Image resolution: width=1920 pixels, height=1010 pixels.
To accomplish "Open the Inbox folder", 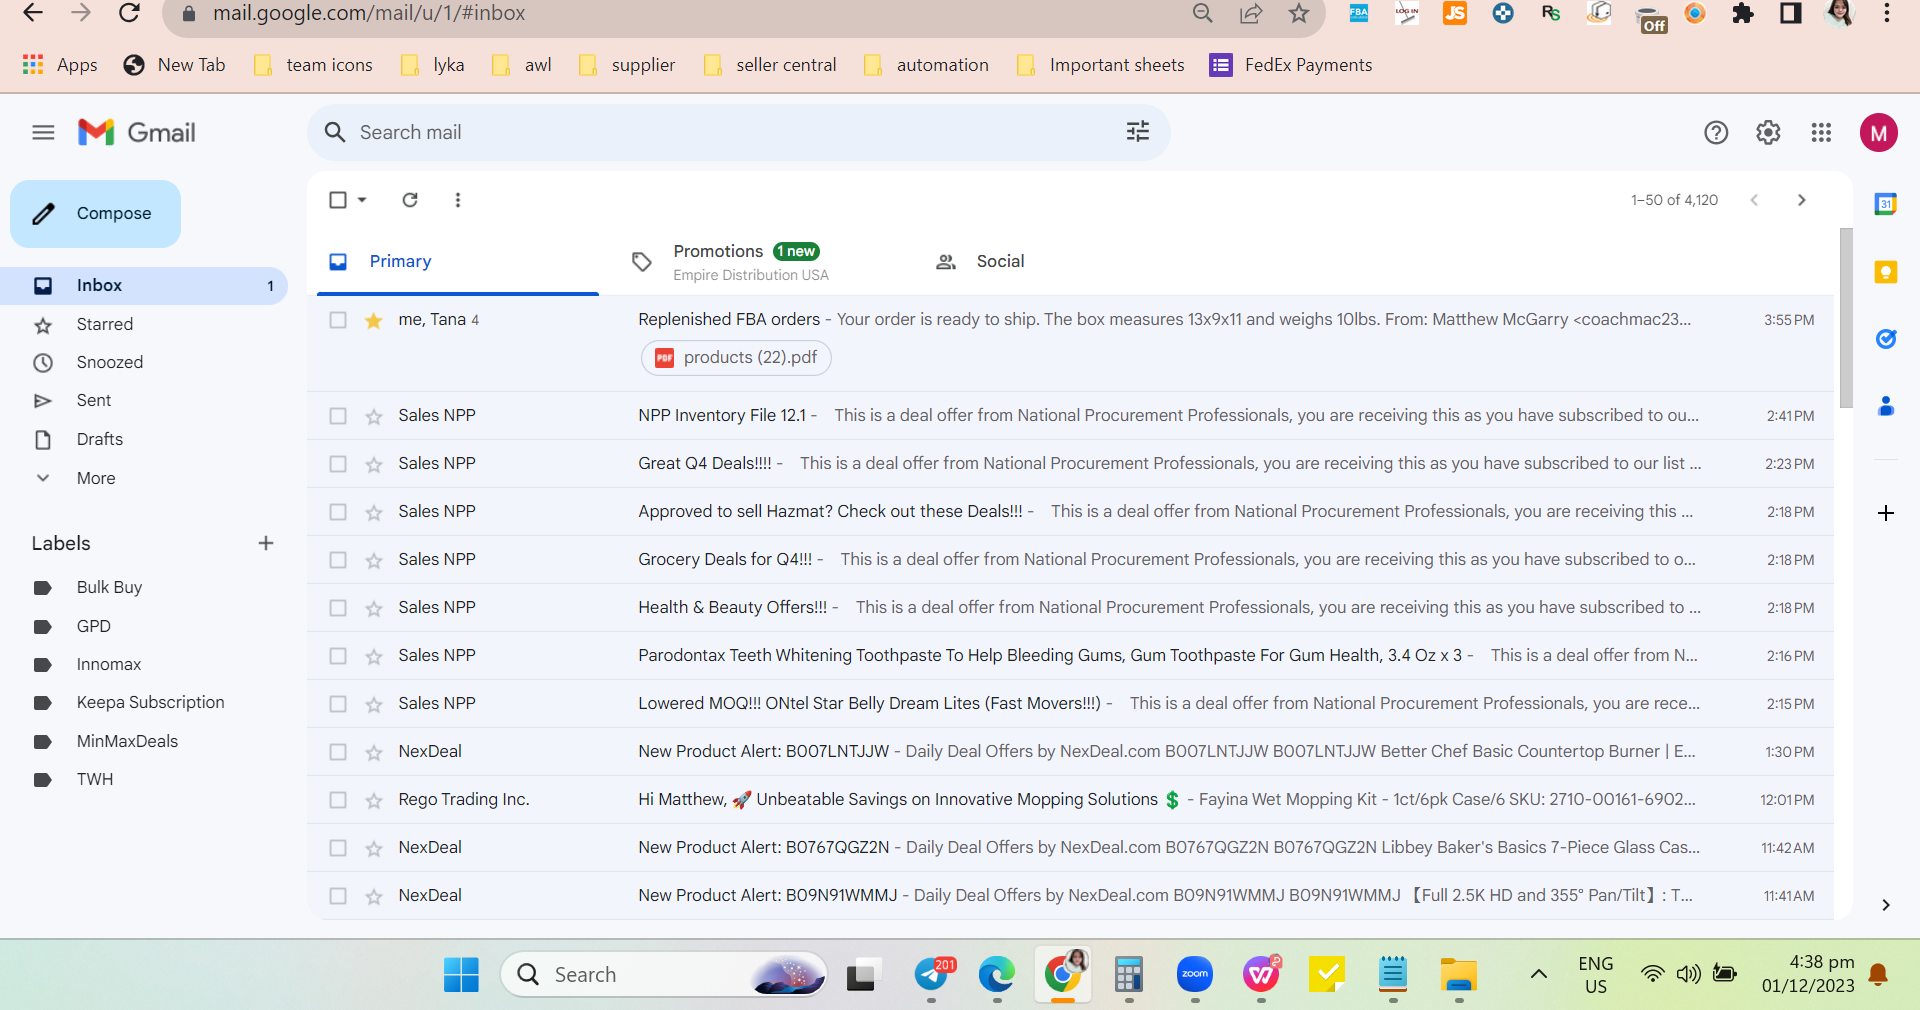I will click(144, 285).
